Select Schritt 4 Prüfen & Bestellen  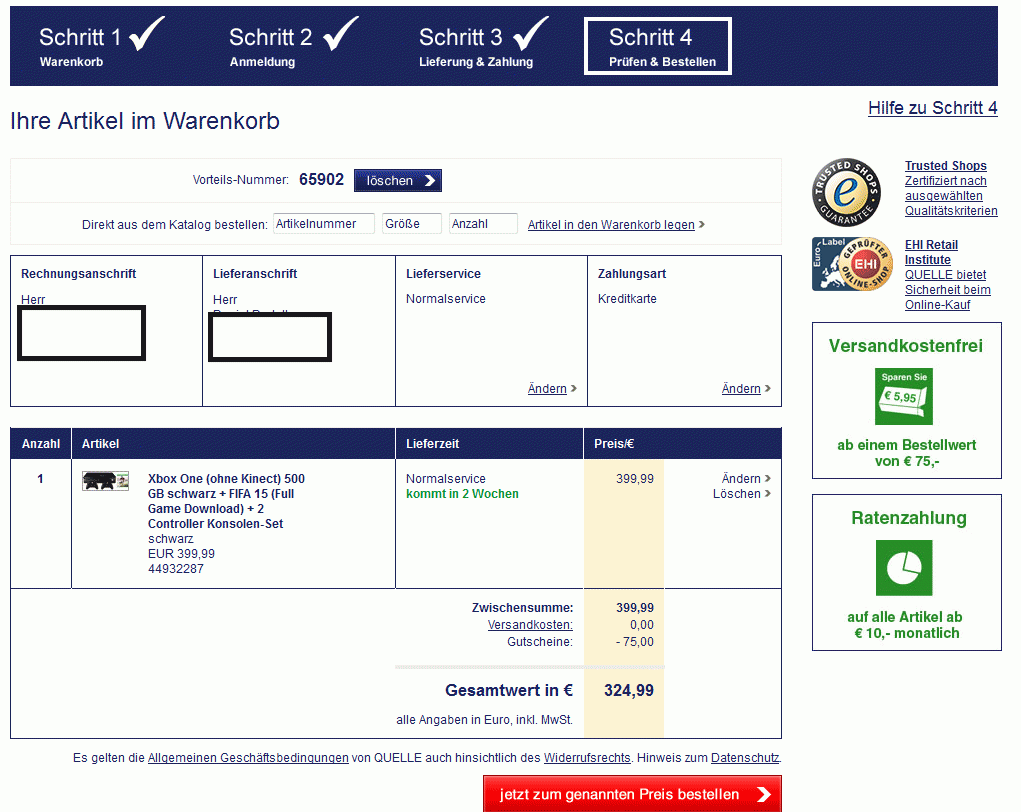click(x=658, y=46)
